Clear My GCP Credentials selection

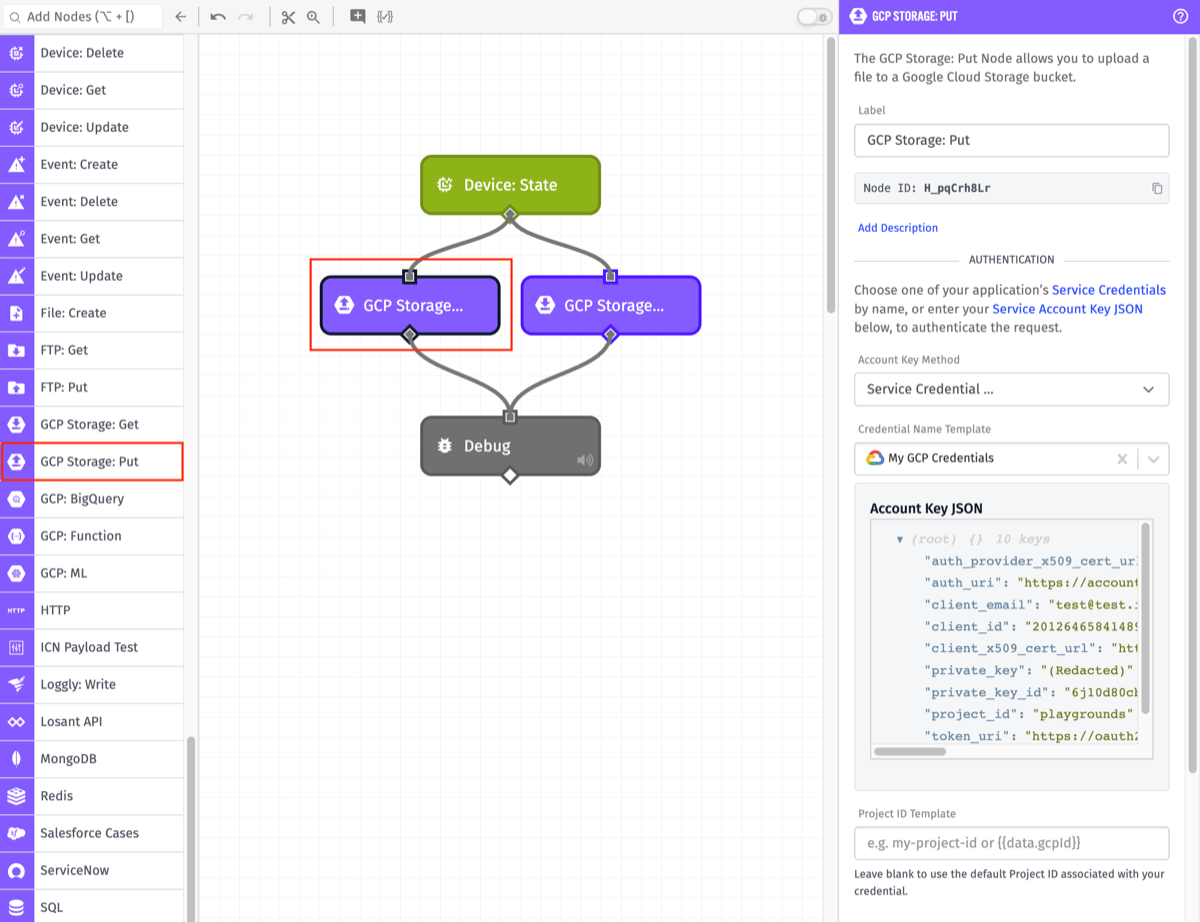click(1122, 458)
